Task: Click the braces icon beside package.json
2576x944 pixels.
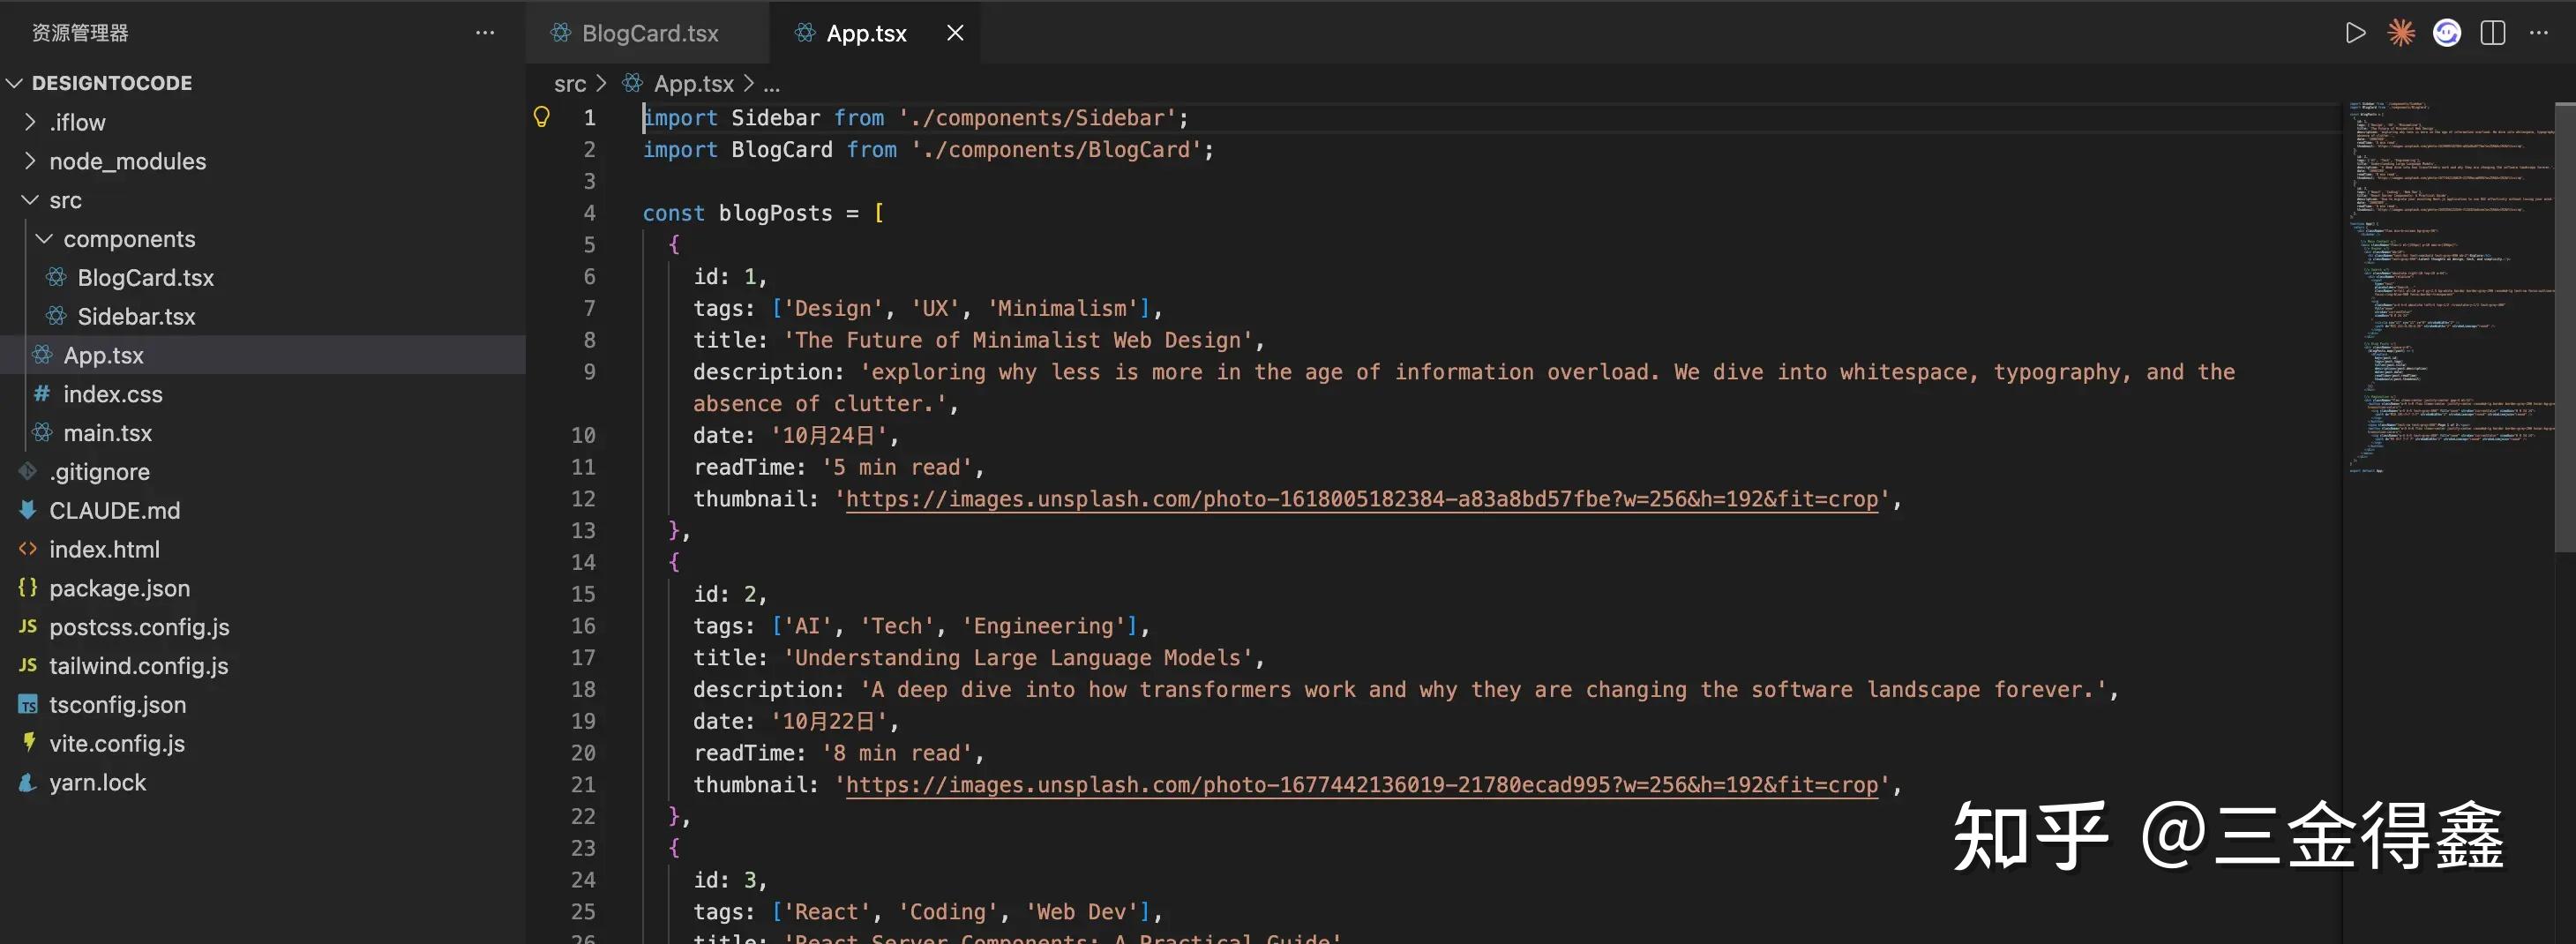Action: (28, 588)
